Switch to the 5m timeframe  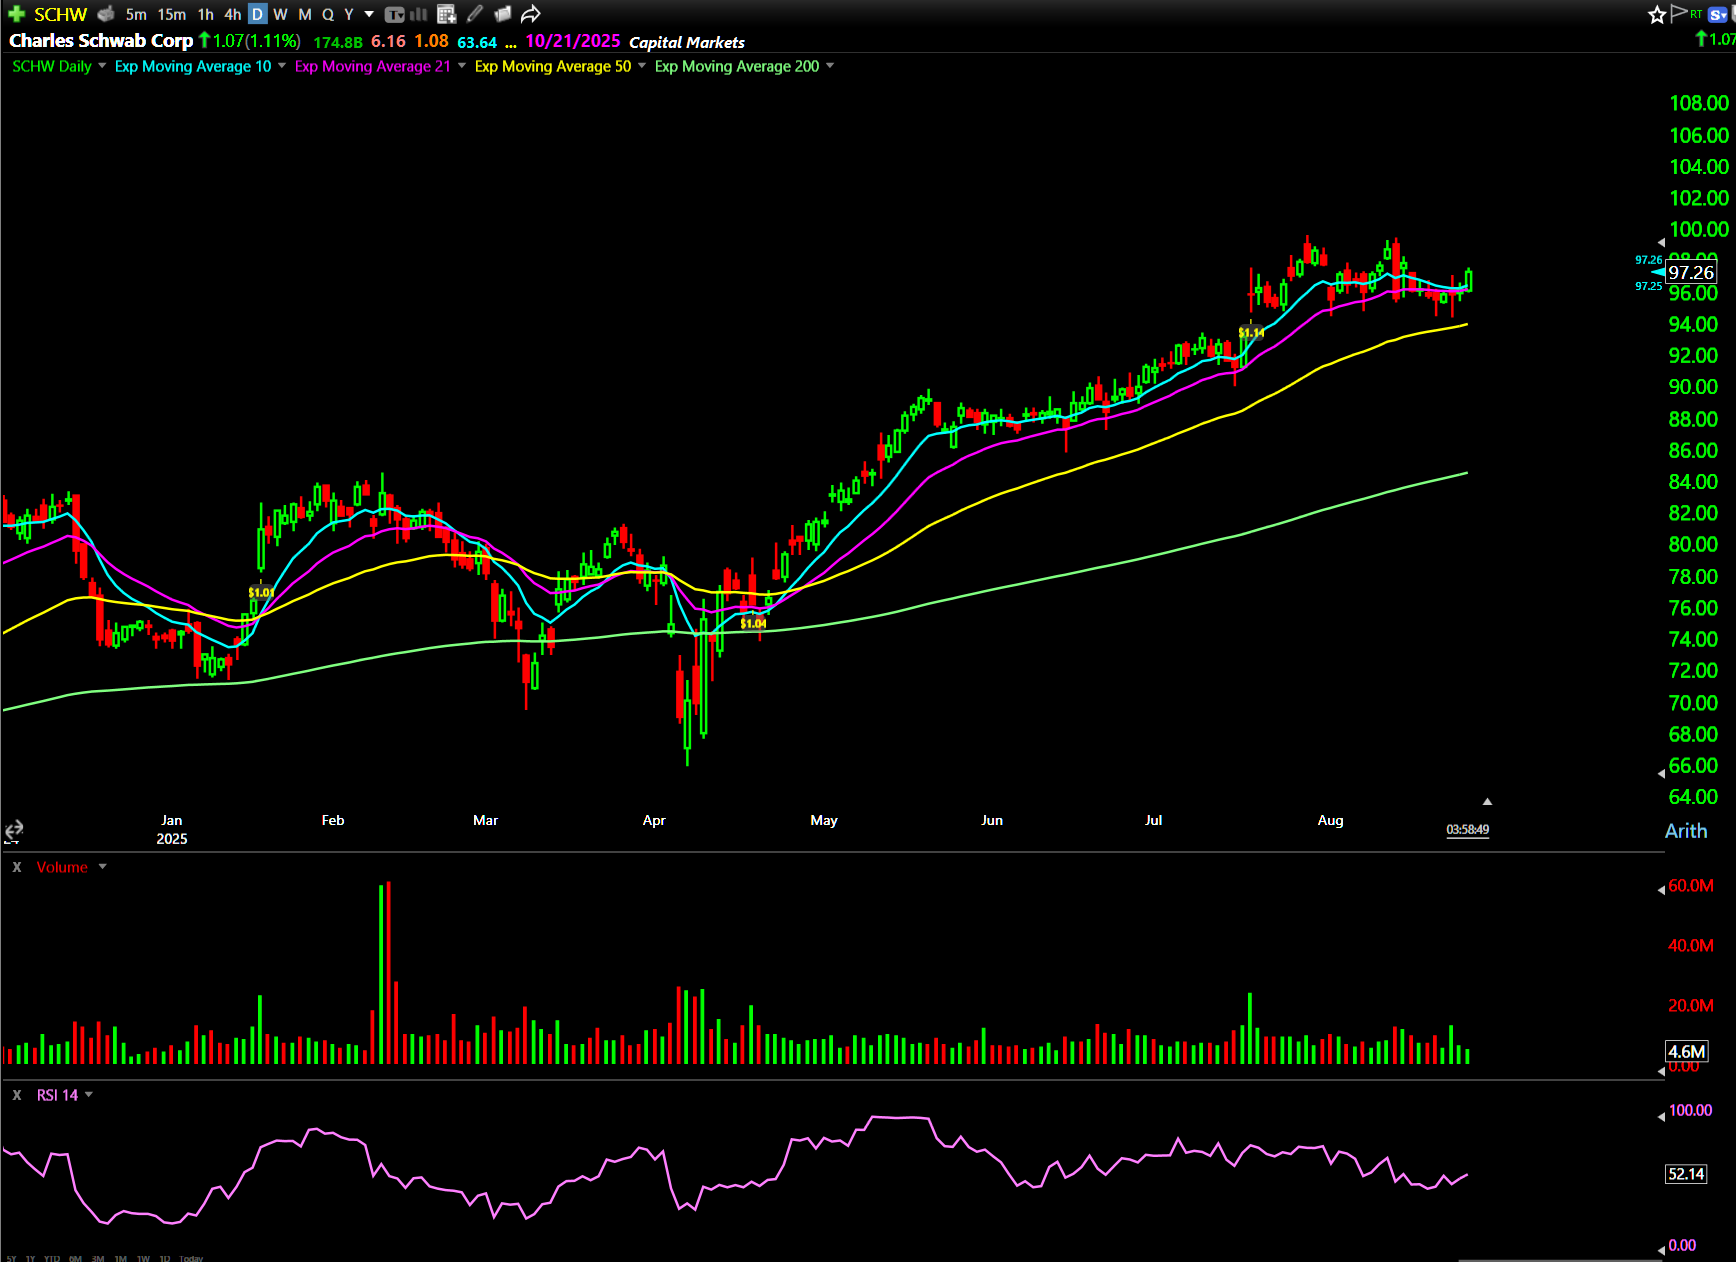[x=136, y=14]
